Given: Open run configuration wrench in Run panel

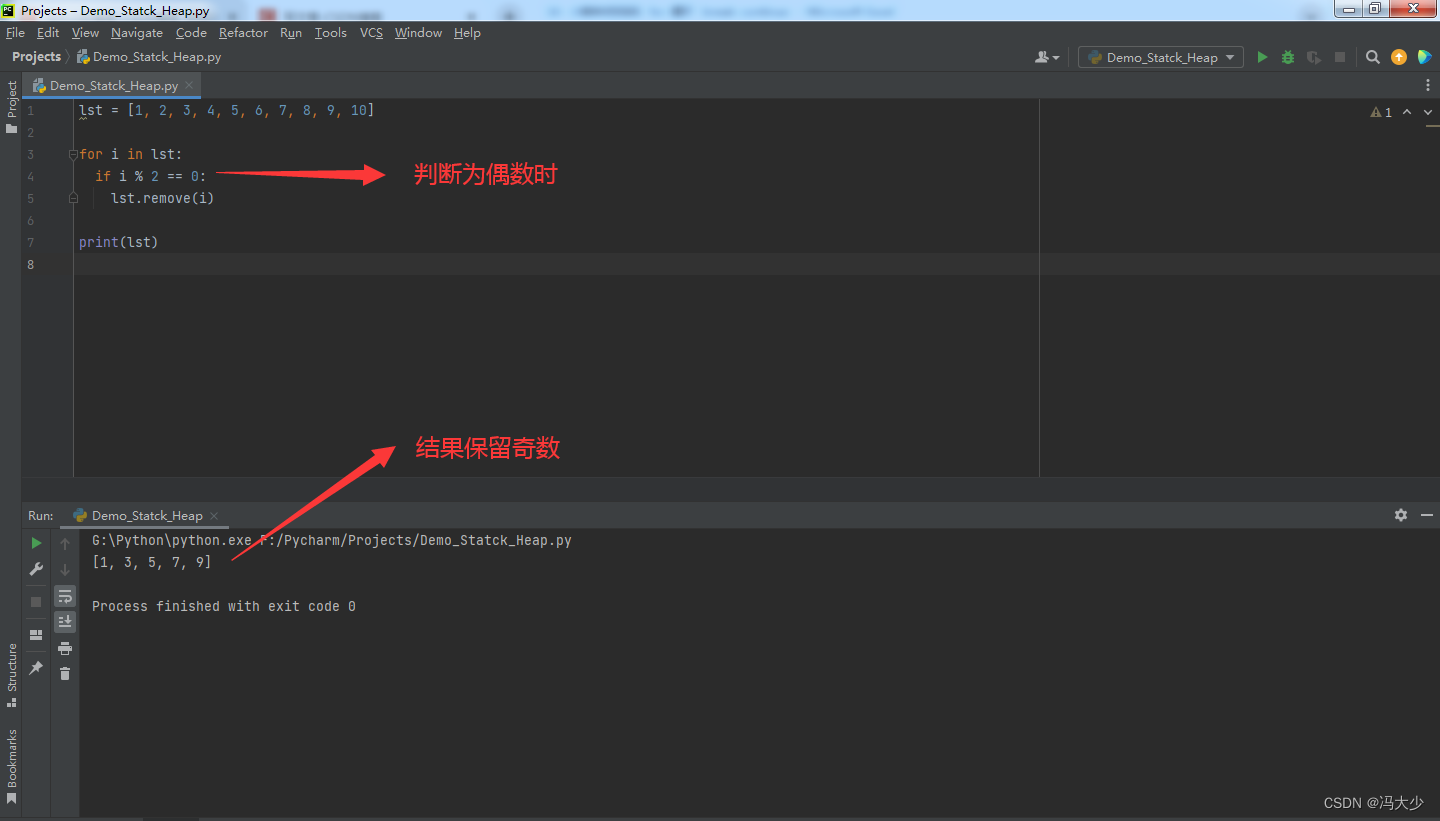Looking at the screenshot, I should 36,569.
